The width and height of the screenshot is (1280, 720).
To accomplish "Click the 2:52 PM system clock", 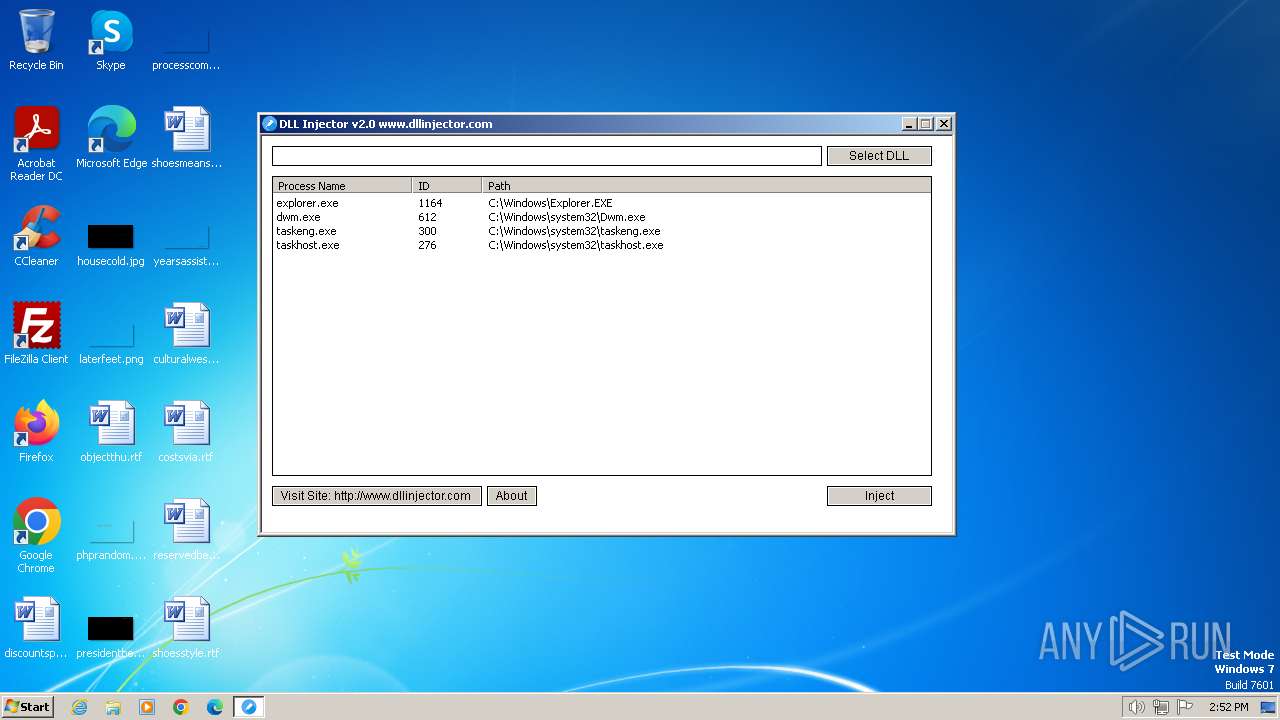I will (1228, 707).
